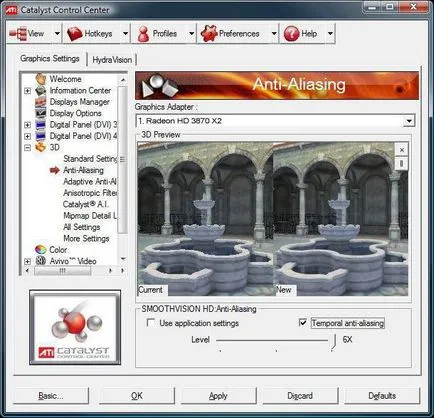Select Adaptive Anti-Aliasing in the tree
The image size is (434, 418).
(x=90, y=182)
